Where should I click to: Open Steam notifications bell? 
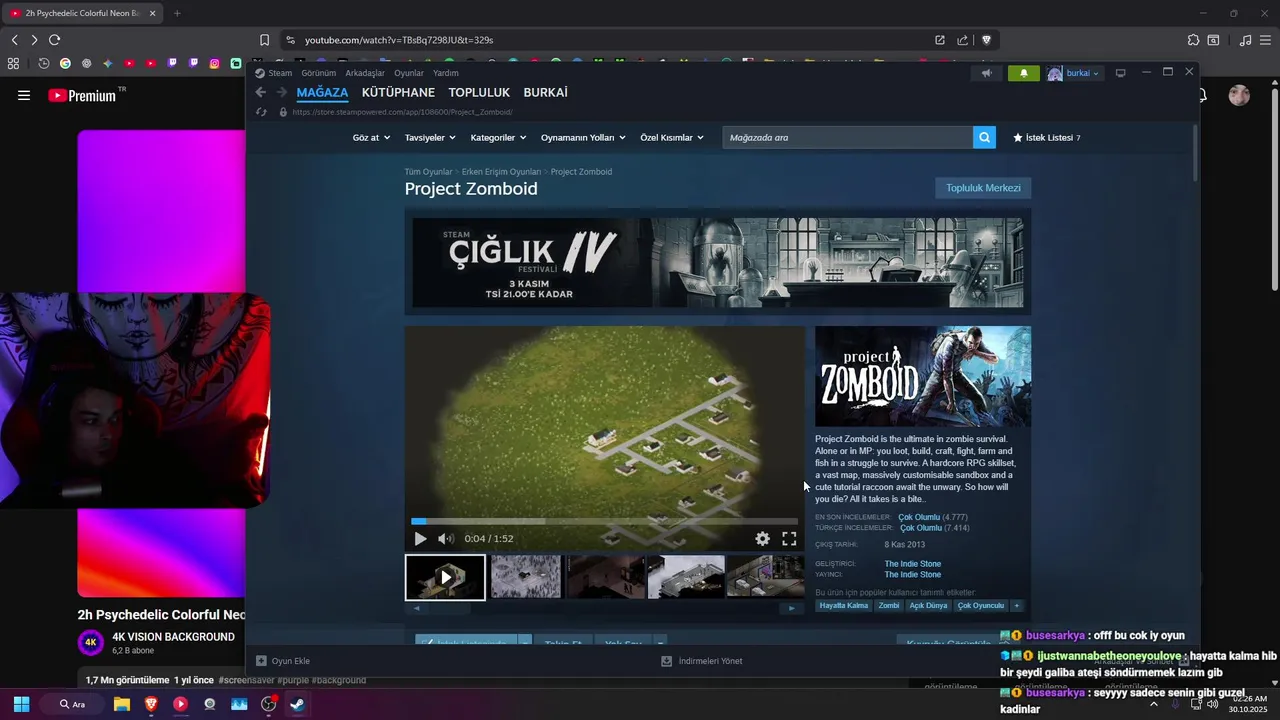tap(1023, 73)
